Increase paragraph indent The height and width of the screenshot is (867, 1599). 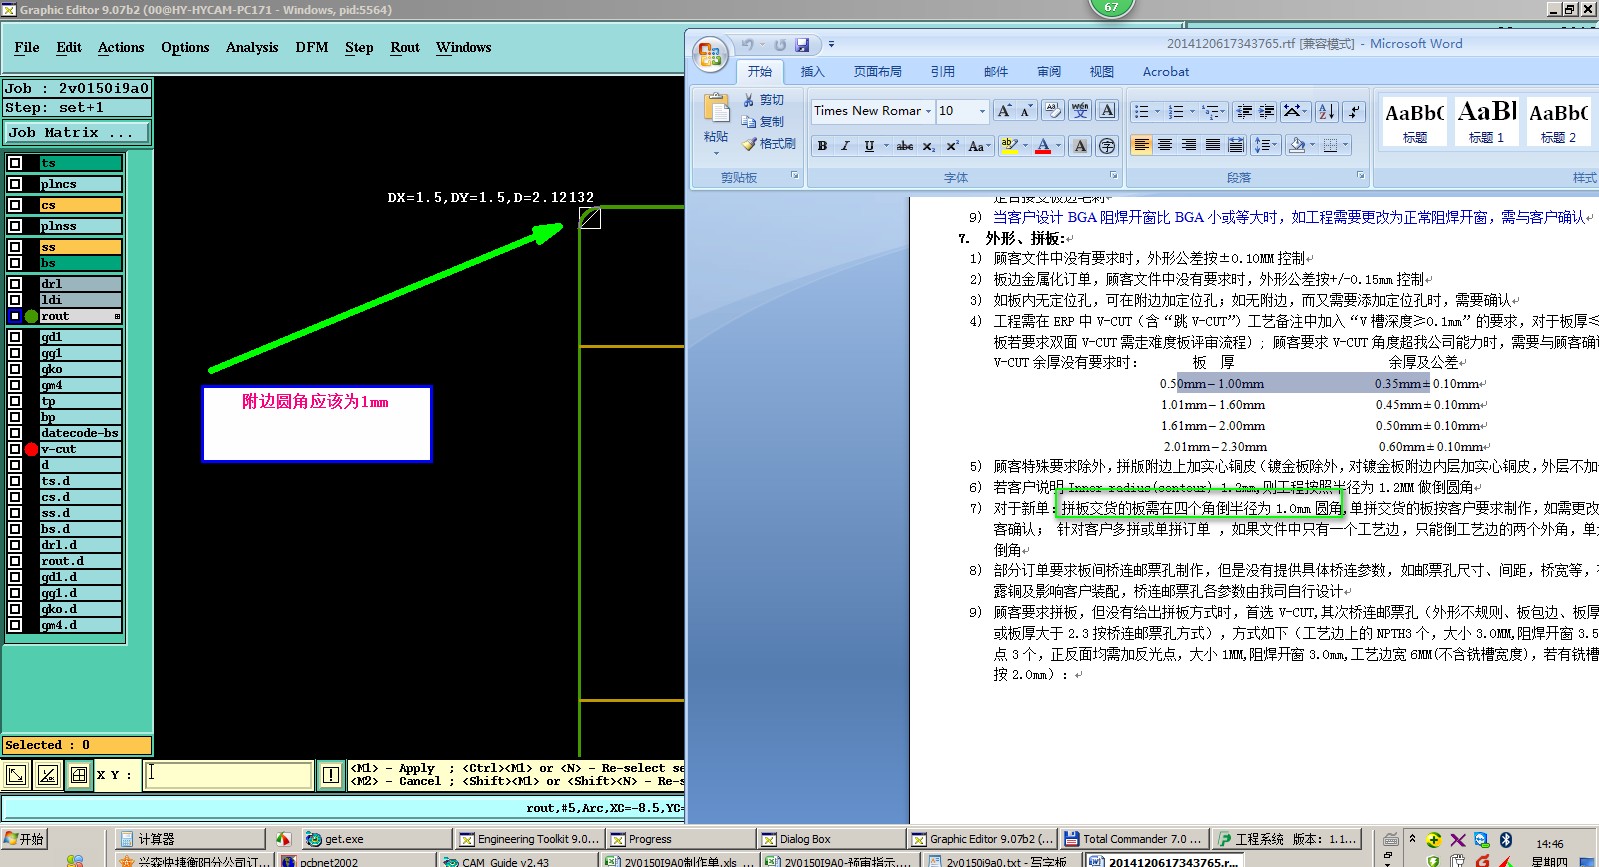pos(1267,111)
